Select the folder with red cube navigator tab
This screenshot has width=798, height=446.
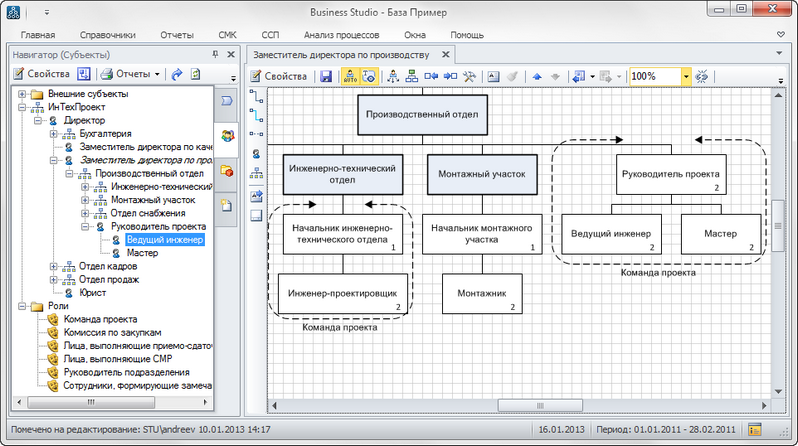coord(227,171)
